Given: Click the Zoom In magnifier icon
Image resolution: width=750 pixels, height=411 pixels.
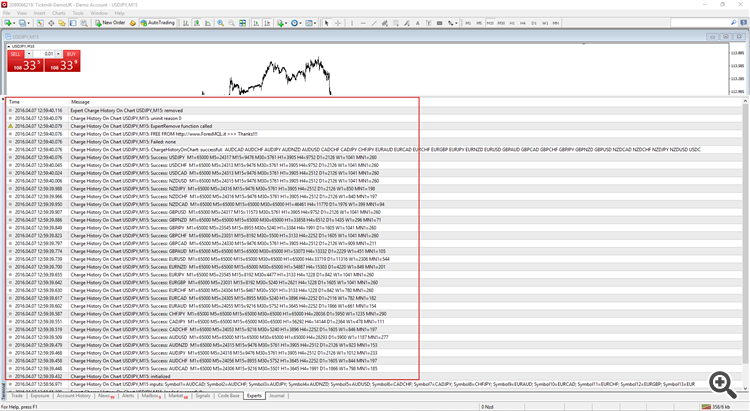Looking at the screenshot, I should [221, 23].
